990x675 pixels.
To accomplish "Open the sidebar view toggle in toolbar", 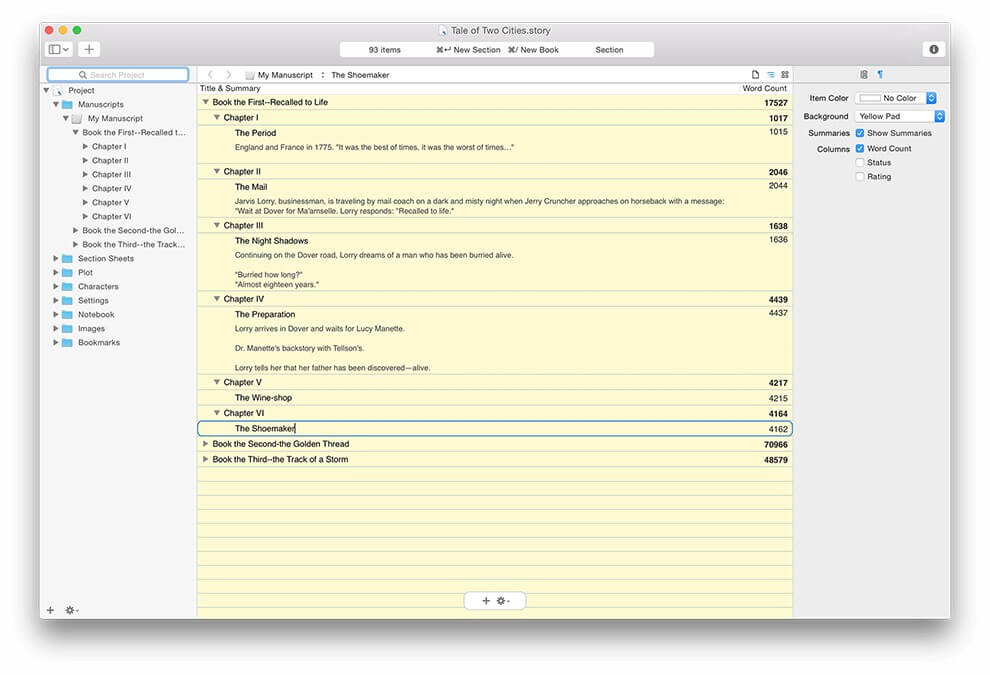I will tap(59, 49).
